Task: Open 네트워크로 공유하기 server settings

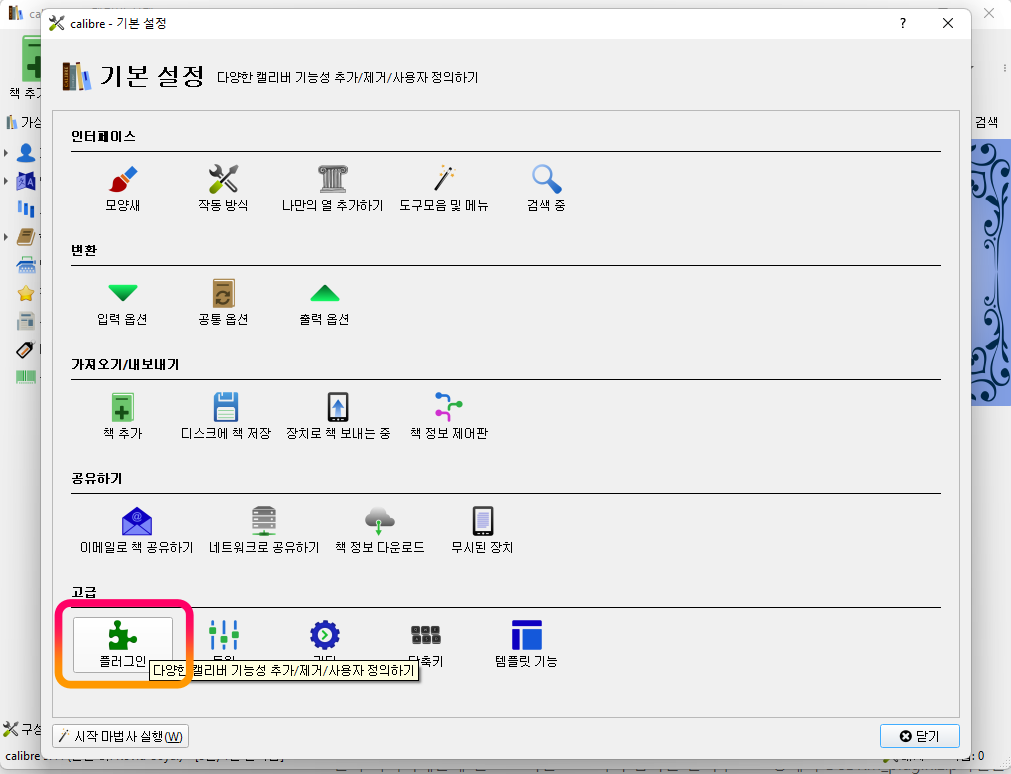Action: pyautogui.click(x=264, y=530)
